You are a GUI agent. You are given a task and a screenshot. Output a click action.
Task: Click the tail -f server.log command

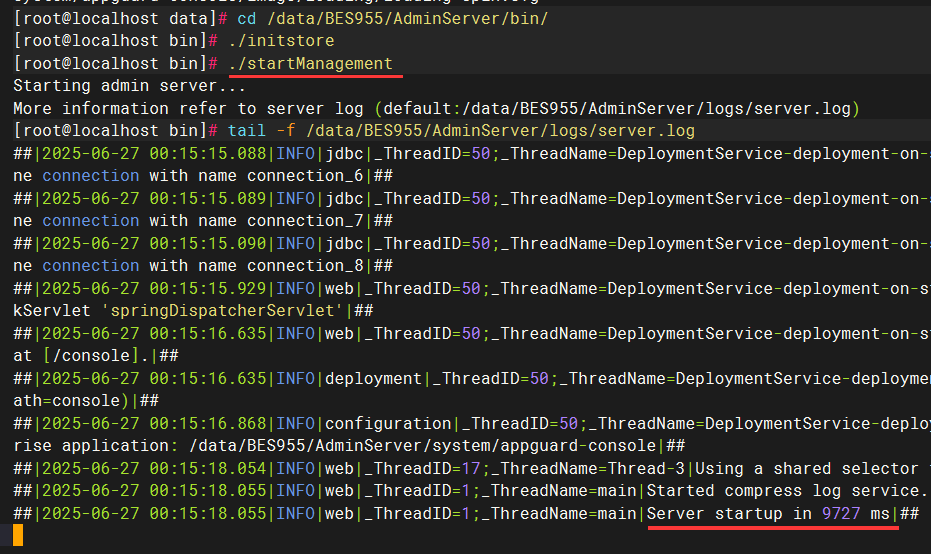coord(460,131)
